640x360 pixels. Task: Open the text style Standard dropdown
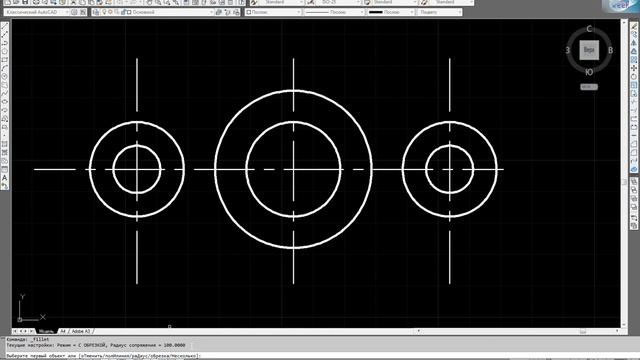281,2
